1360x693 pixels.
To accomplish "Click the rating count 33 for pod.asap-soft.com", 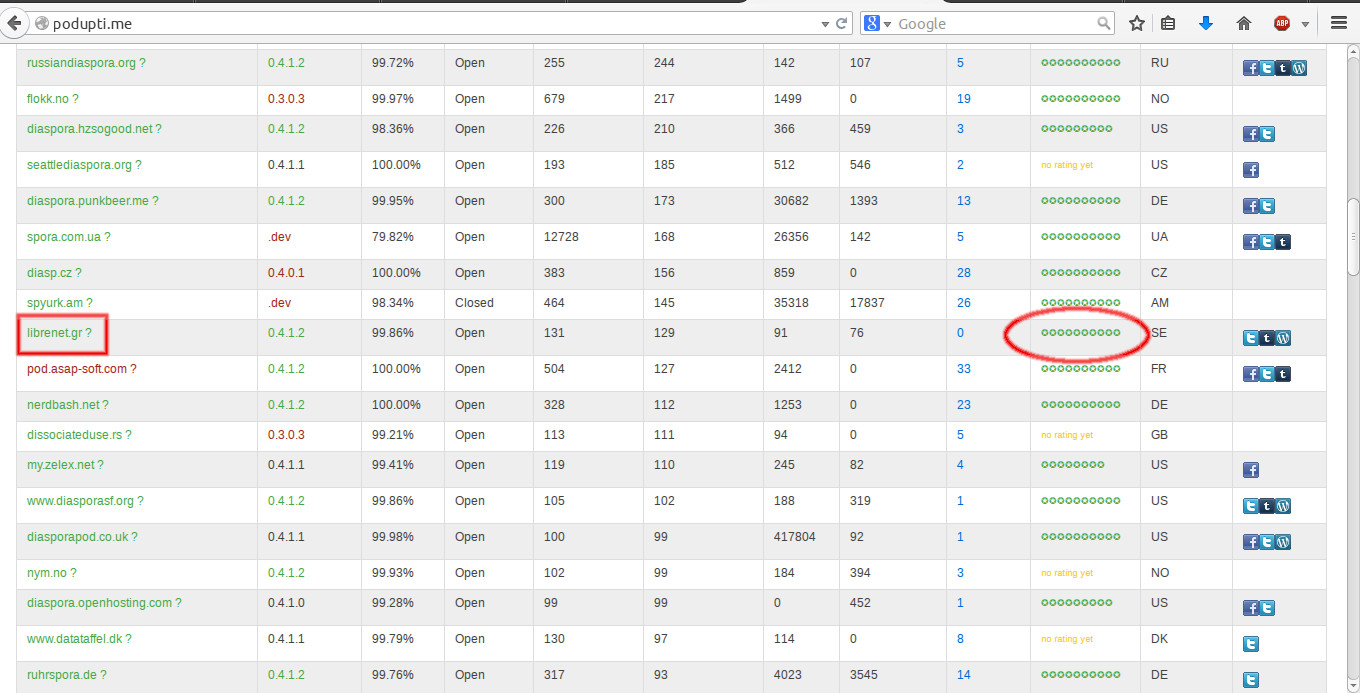I will pyautogui.click(x=964, y=369).
